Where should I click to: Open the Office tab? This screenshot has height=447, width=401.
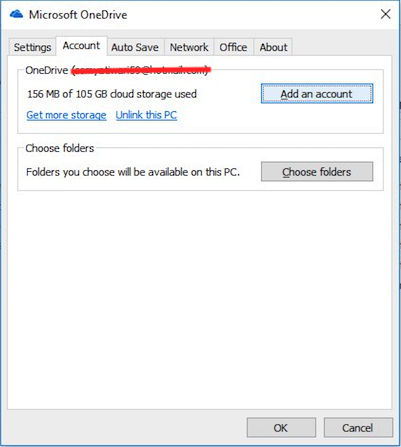coord(233,47)
